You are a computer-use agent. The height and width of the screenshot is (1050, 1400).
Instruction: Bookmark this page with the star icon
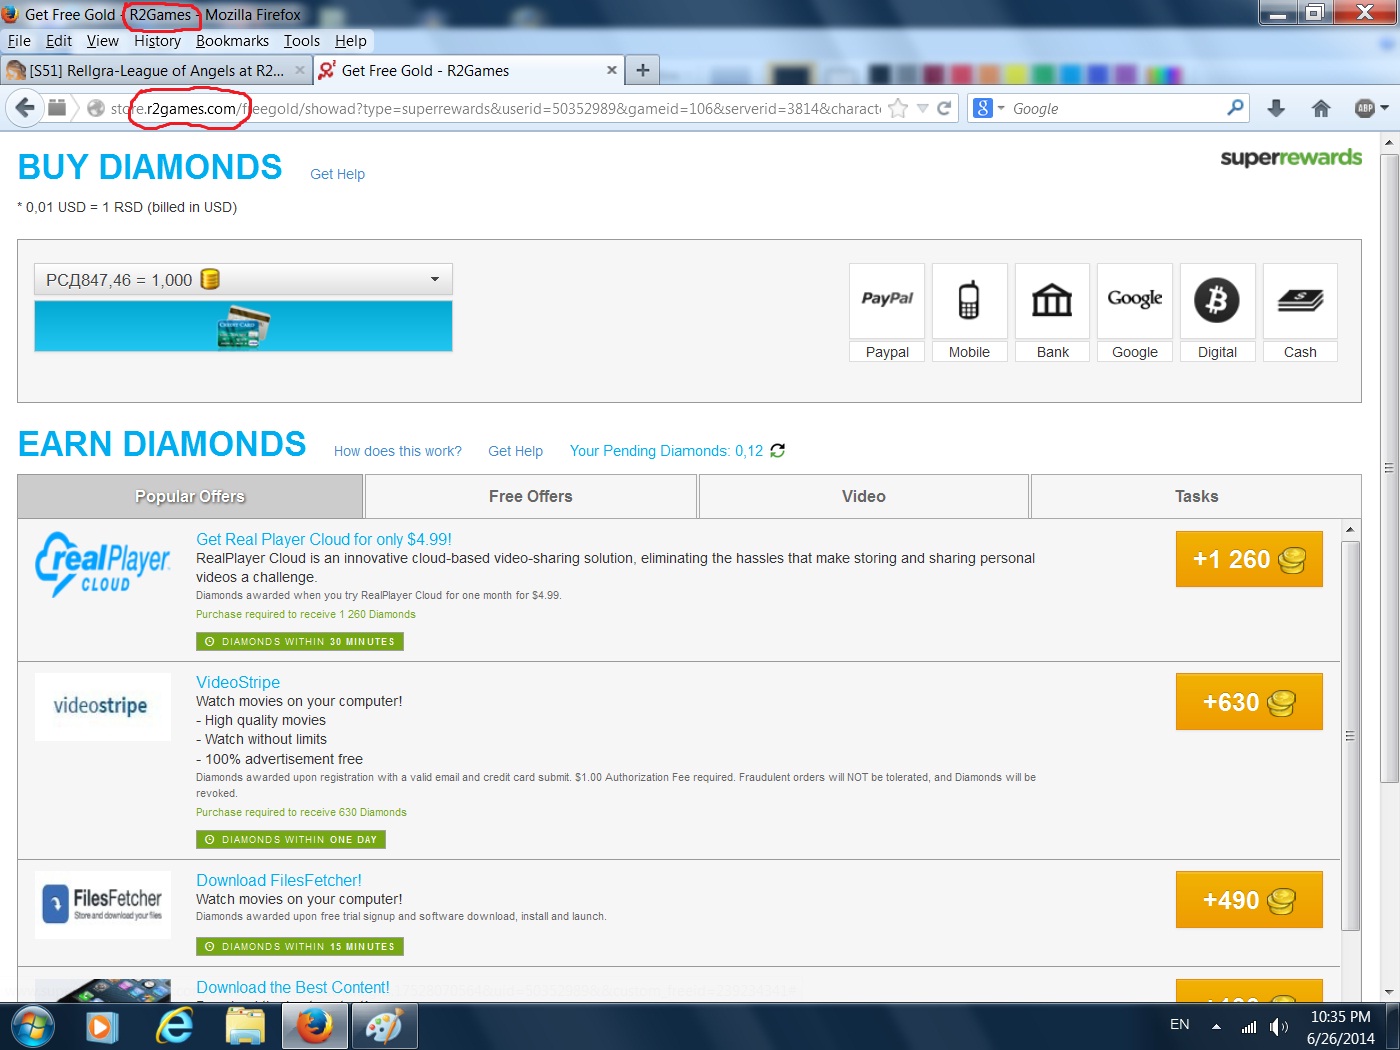(898, 108)
